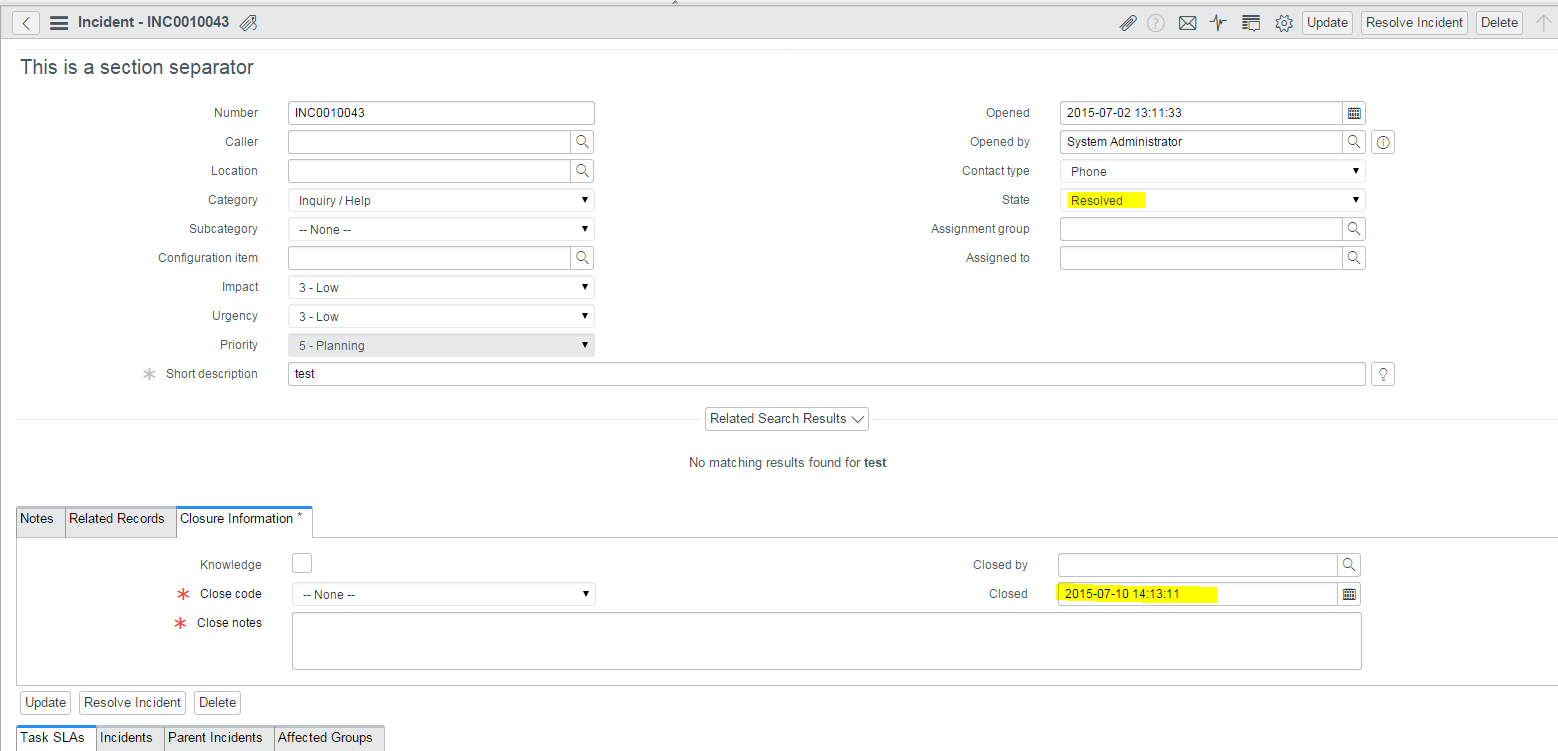Open the lookup search for Closed by
1558x751 pixels.
(1349, 565)
